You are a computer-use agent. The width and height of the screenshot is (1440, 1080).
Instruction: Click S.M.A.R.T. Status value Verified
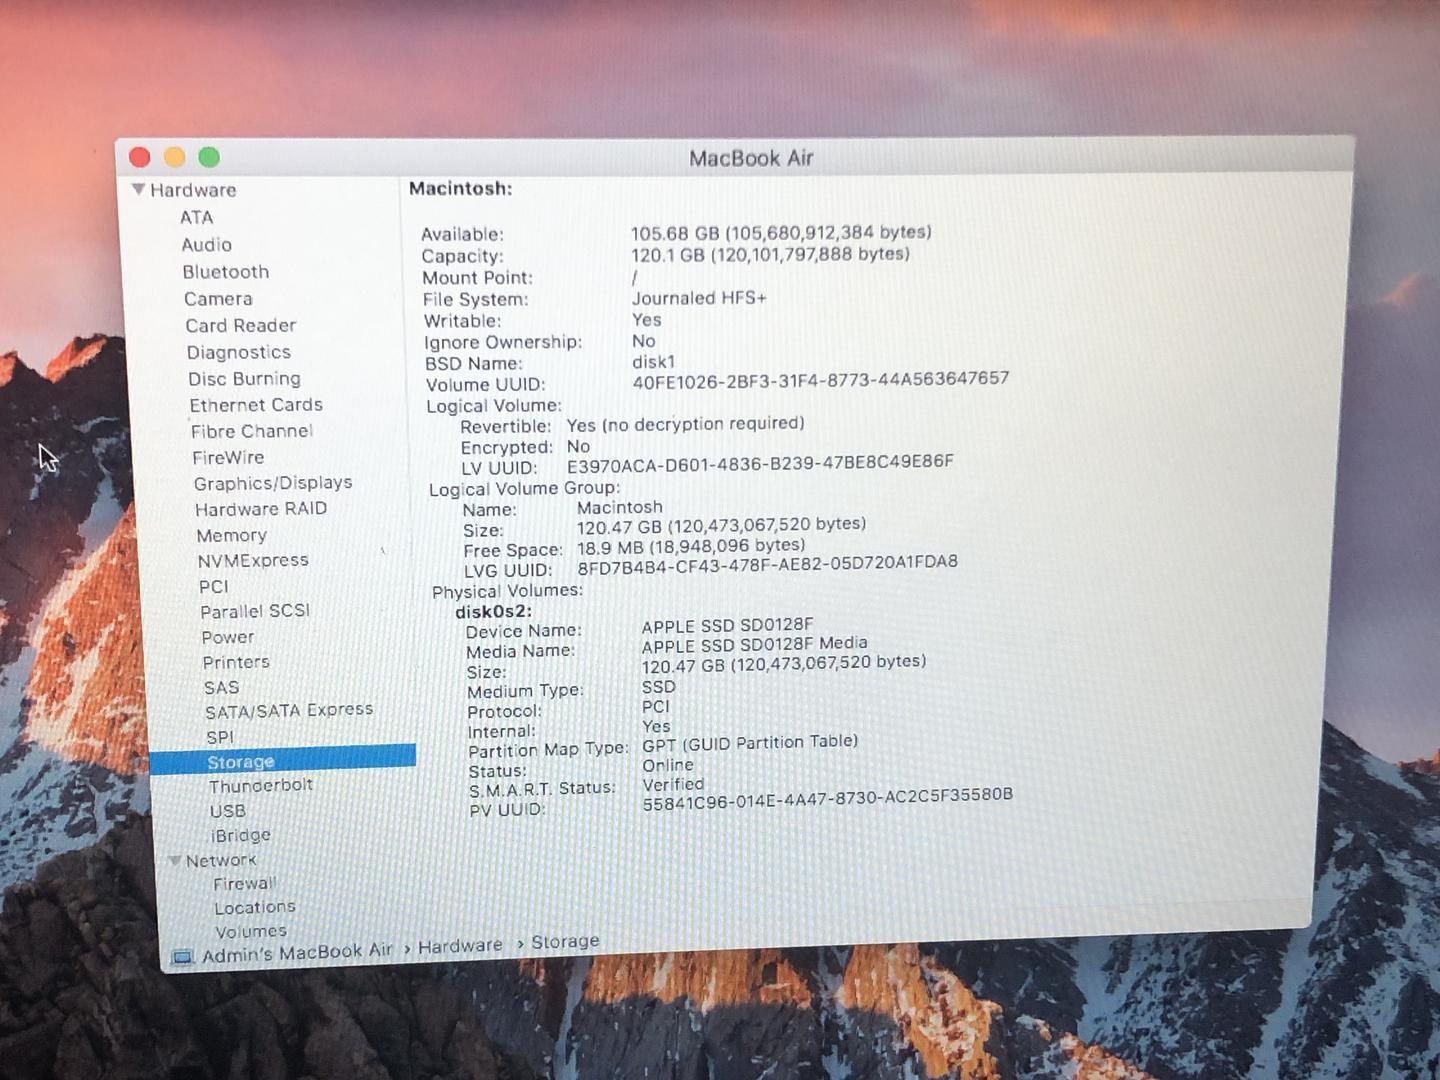[x=673, y=785]
